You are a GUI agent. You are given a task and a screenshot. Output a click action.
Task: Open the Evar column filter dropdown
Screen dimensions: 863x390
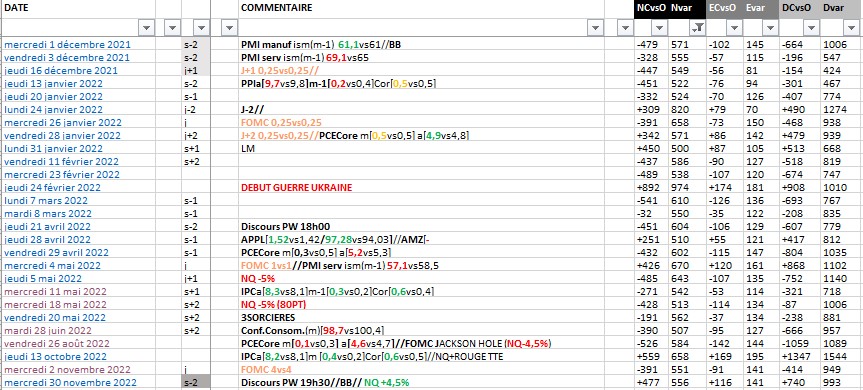[x=771, y=28]
